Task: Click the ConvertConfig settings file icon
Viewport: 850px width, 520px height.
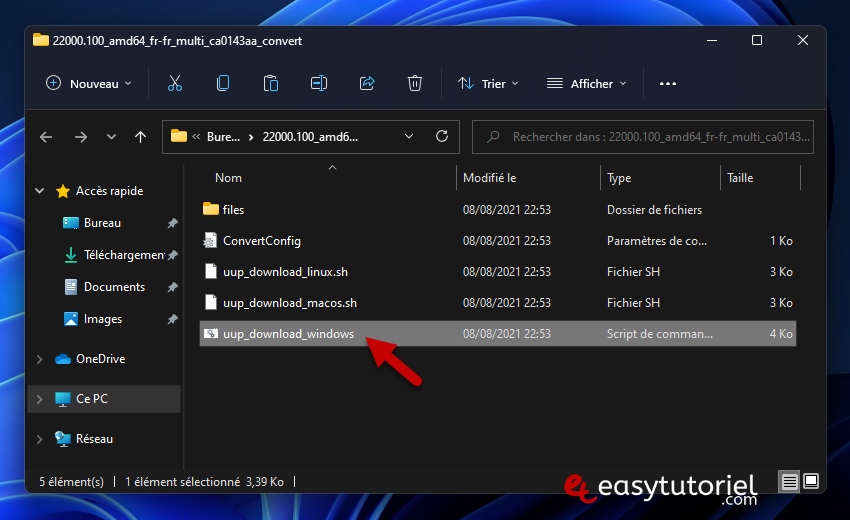Action: coord(210,240)
